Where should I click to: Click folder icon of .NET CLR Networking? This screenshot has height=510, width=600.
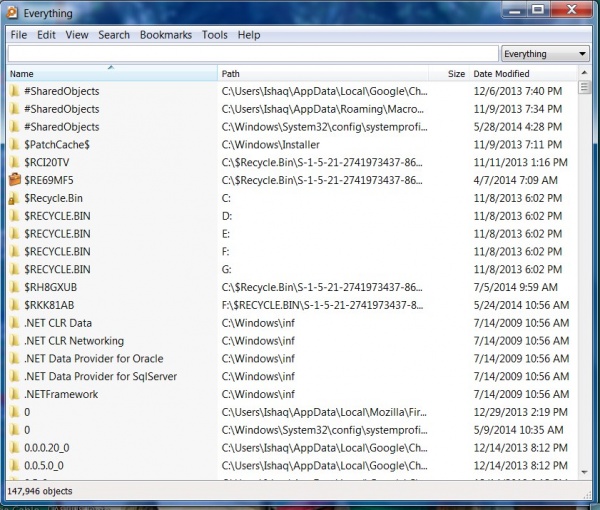pyautogui.click(x=14, y=341)
